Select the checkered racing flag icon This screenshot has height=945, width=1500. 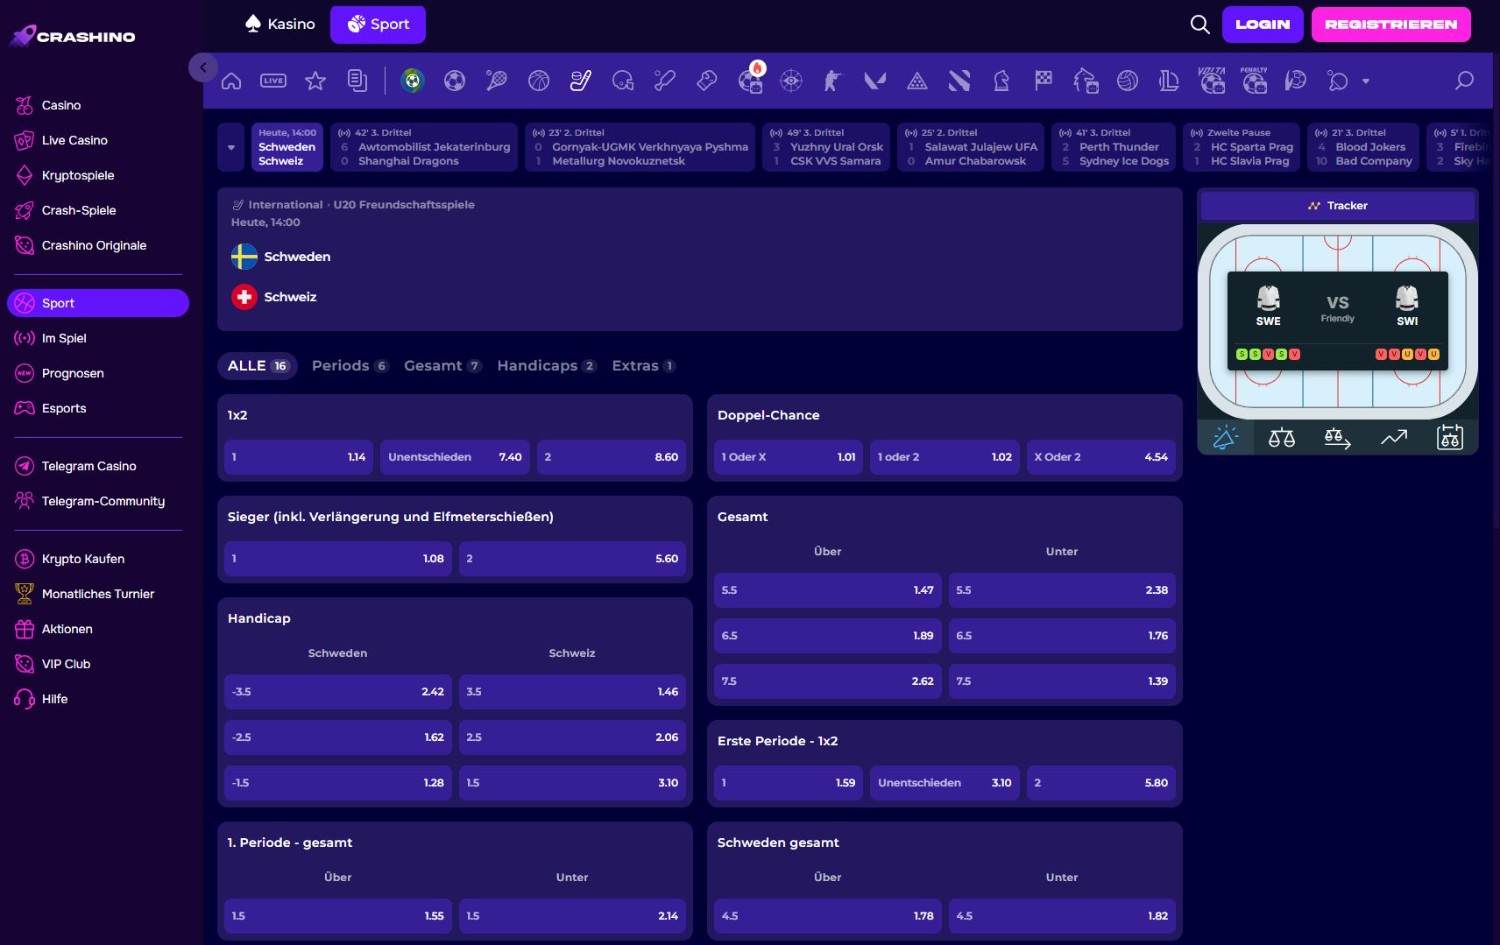1043,81
